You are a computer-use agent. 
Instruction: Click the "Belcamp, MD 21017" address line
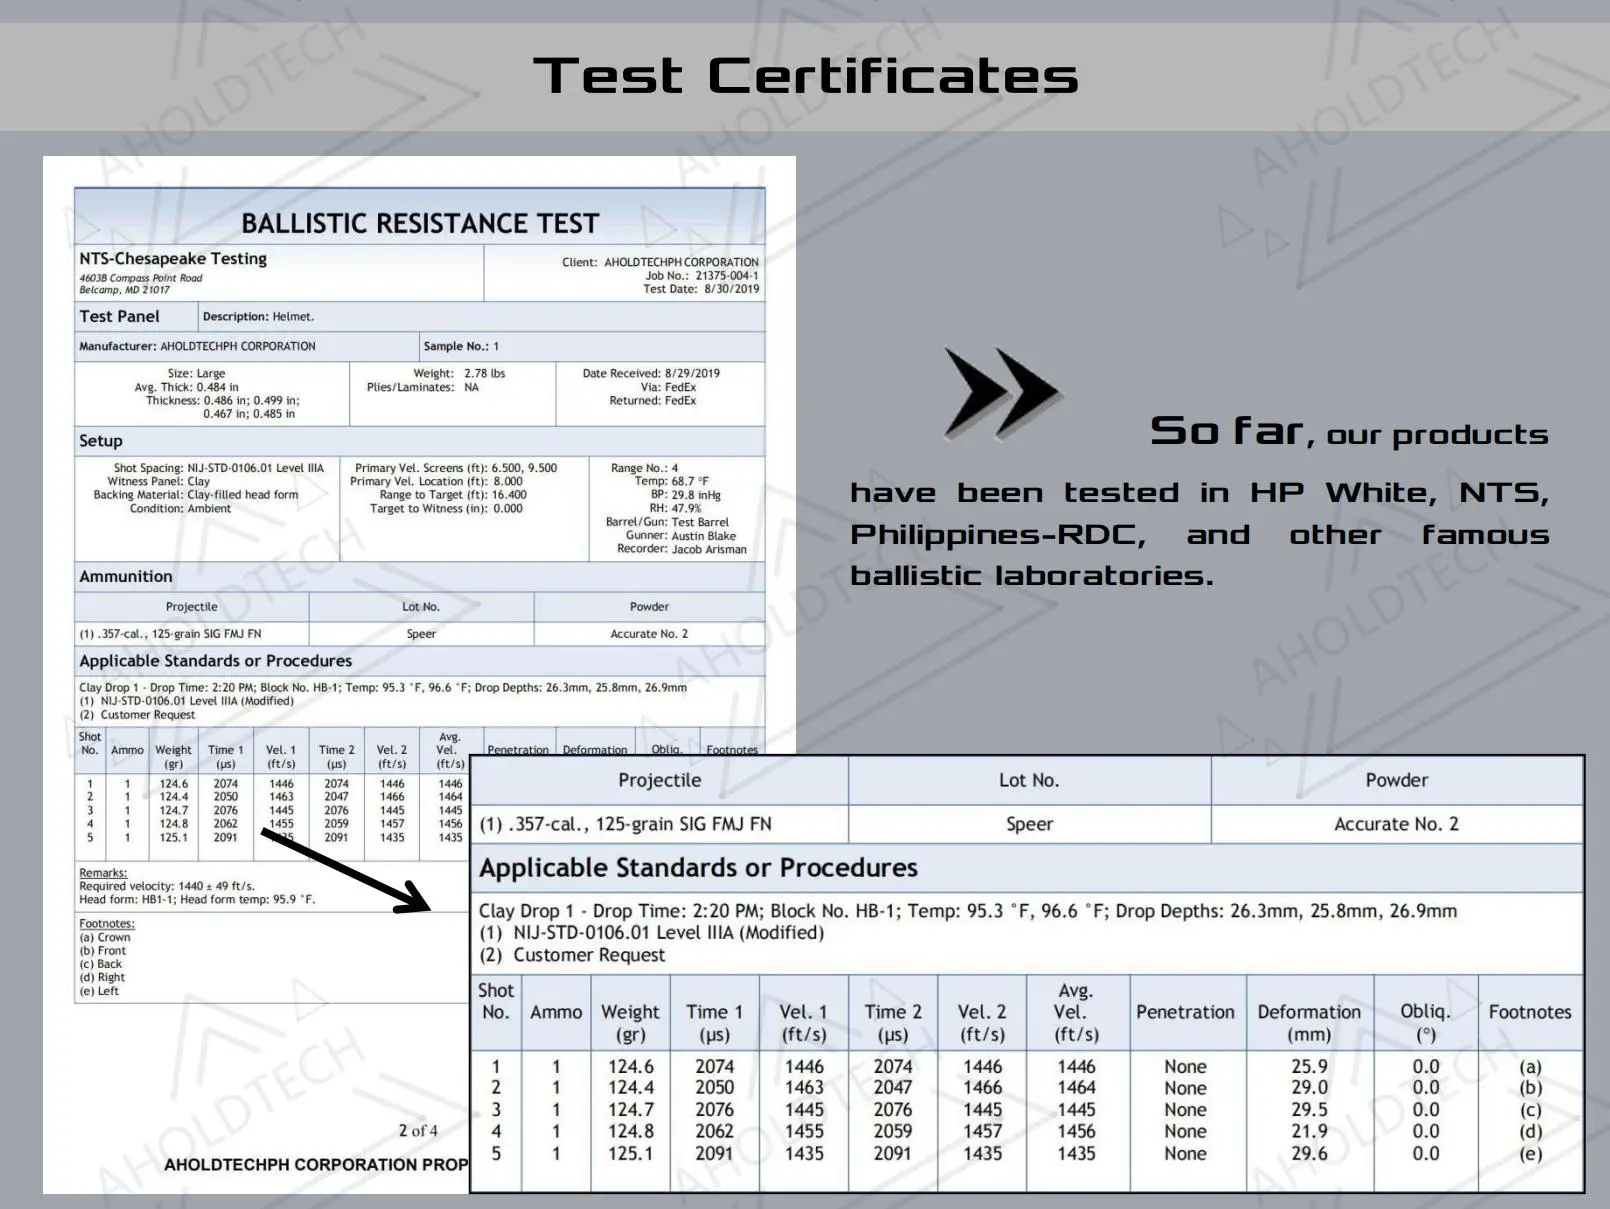(x=124, y=290)
